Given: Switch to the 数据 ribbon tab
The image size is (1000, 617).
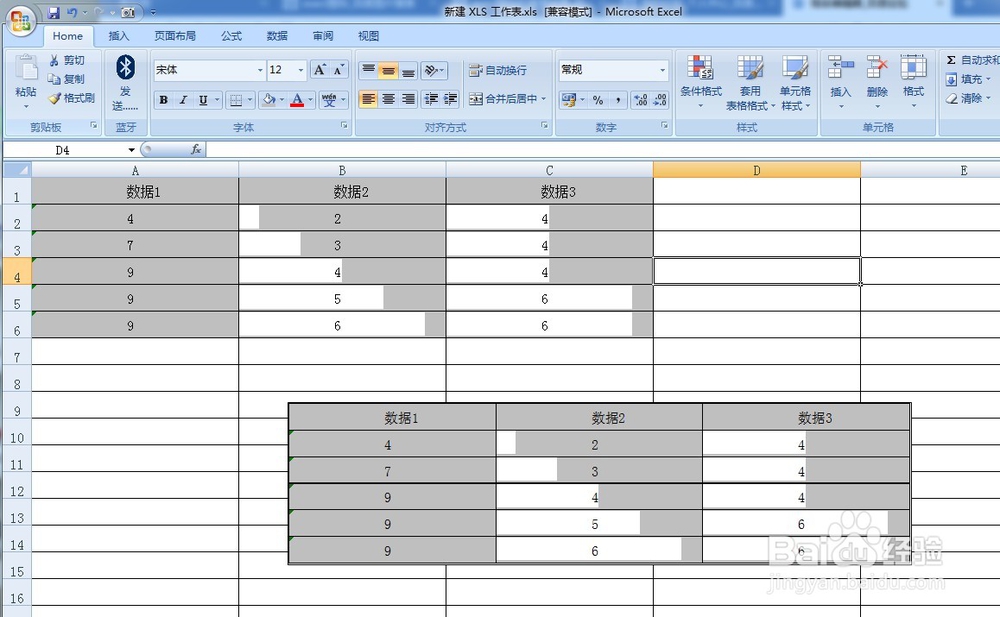Looking at the screenshot, I should pos(277,36).
